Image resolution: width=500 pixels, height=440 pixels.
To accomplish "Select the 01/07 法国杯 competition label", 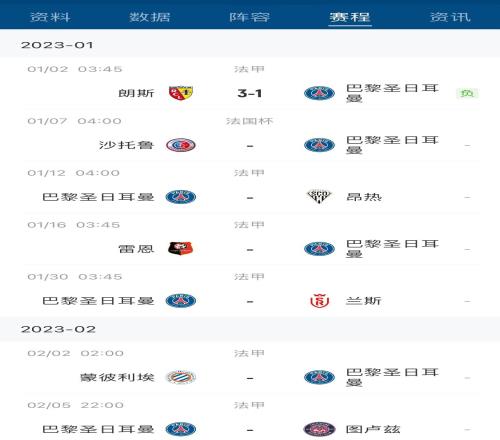I will coord(249,121).
